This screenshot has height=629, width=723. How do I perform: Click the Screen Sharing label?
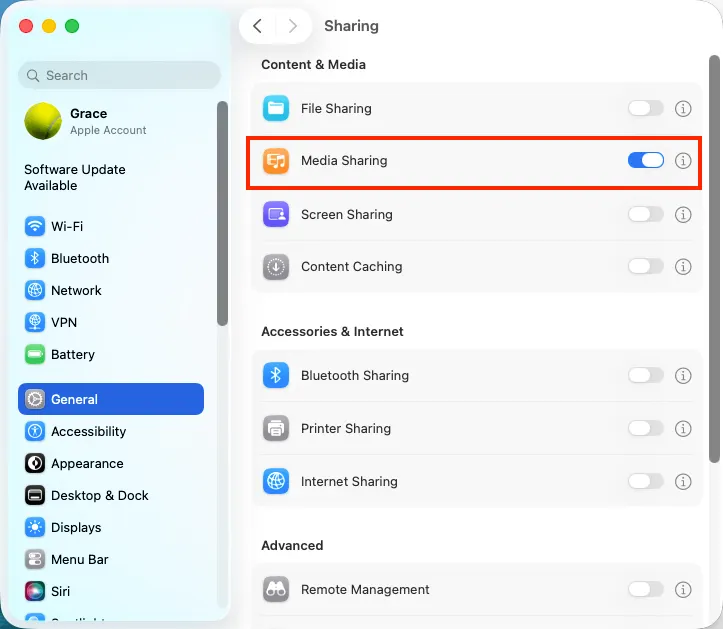(x=347, y=214)
